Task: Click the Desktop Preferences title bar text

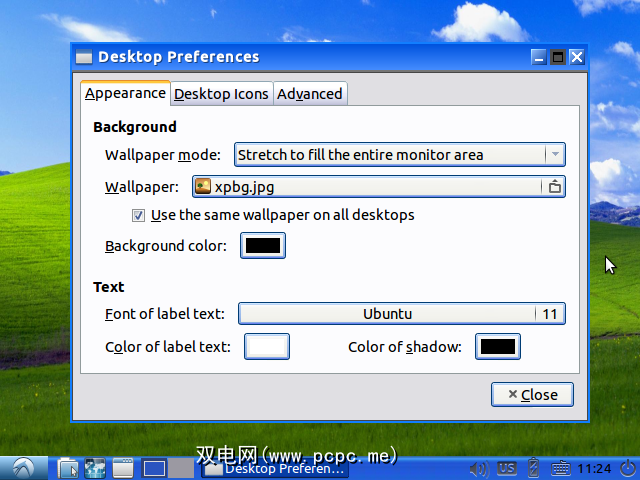Action: tap(179, 57)
